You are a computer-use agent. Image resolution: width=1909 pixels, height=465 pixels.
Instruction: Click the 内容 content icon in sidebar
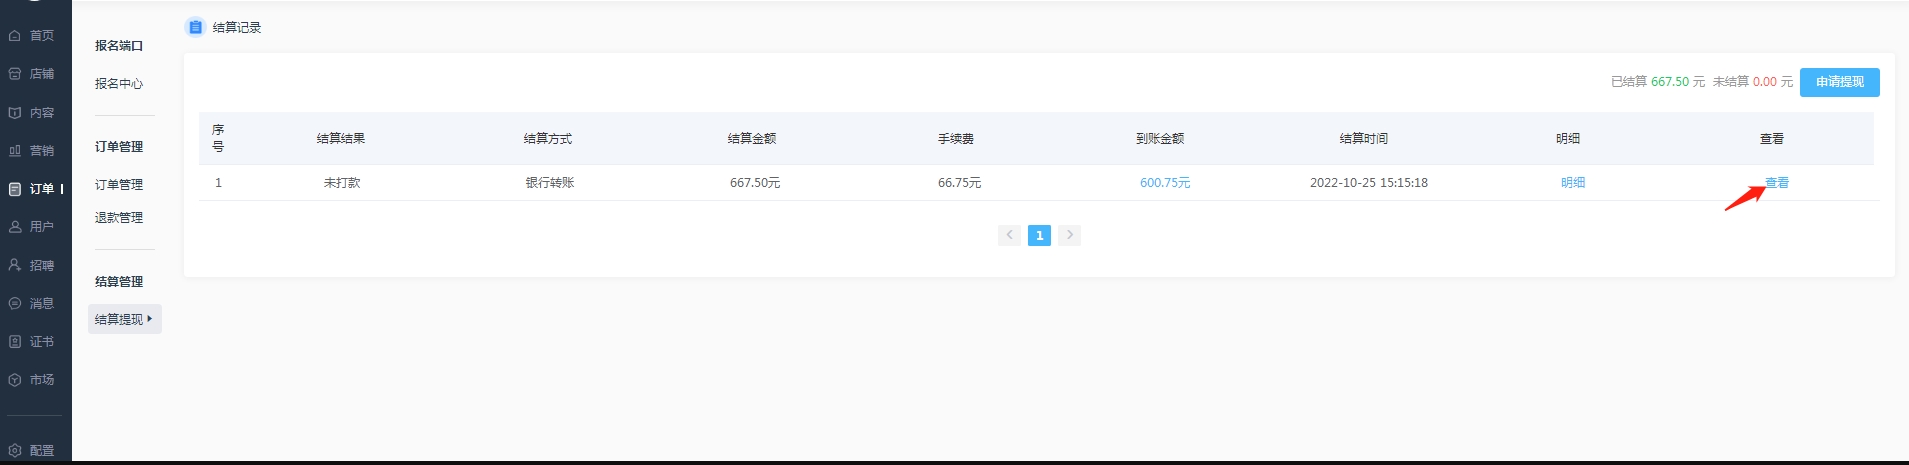(15, 113)
